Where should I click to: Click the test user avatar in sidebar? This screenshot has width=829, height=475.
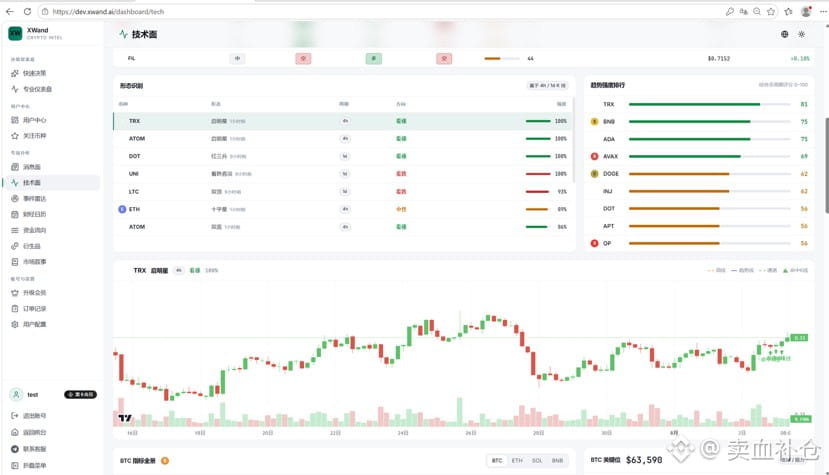tap(16, 395)
